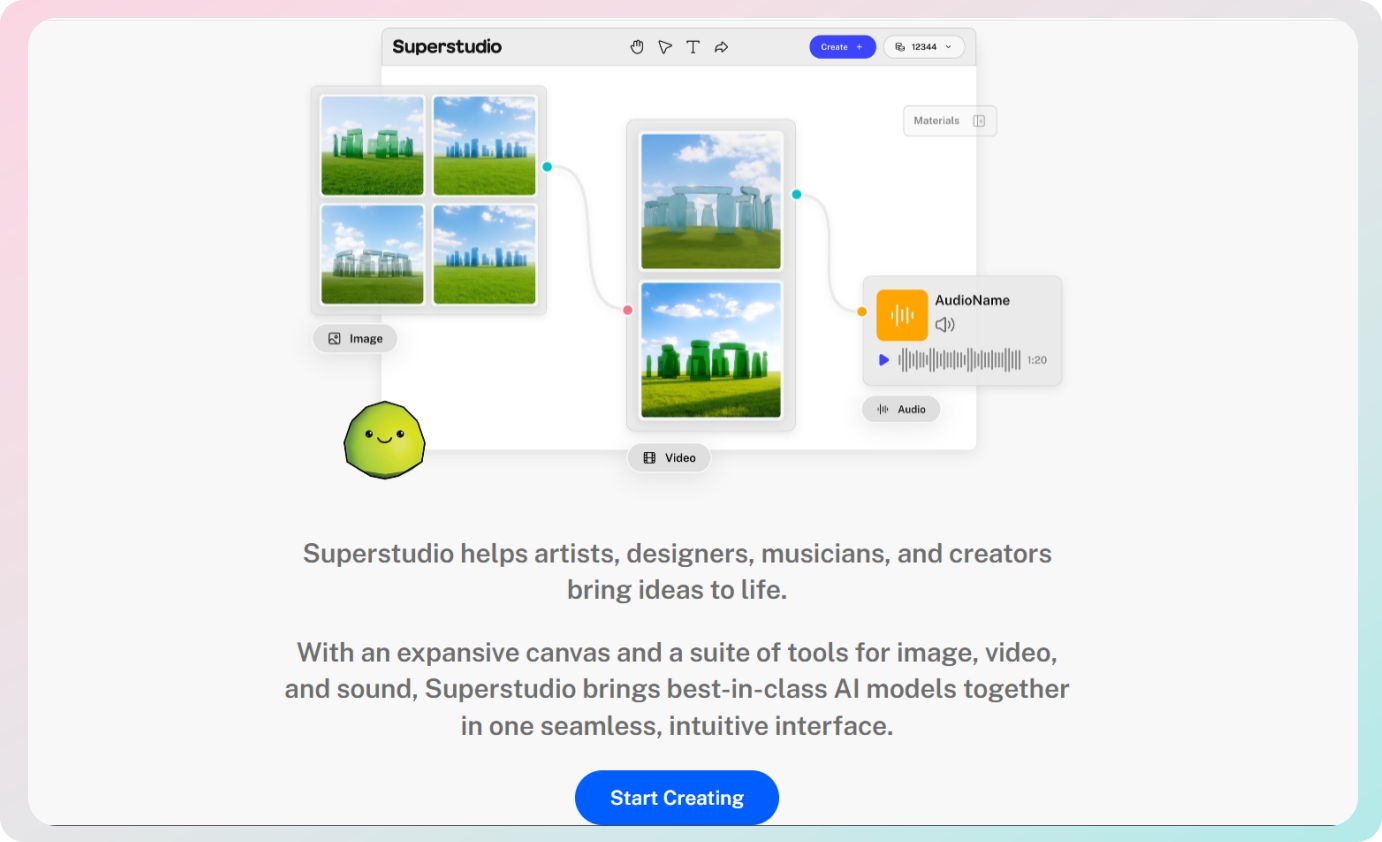Click the Superstudio logo
The height and width of the screenshot is (842, 1382).
coord(447,47)
